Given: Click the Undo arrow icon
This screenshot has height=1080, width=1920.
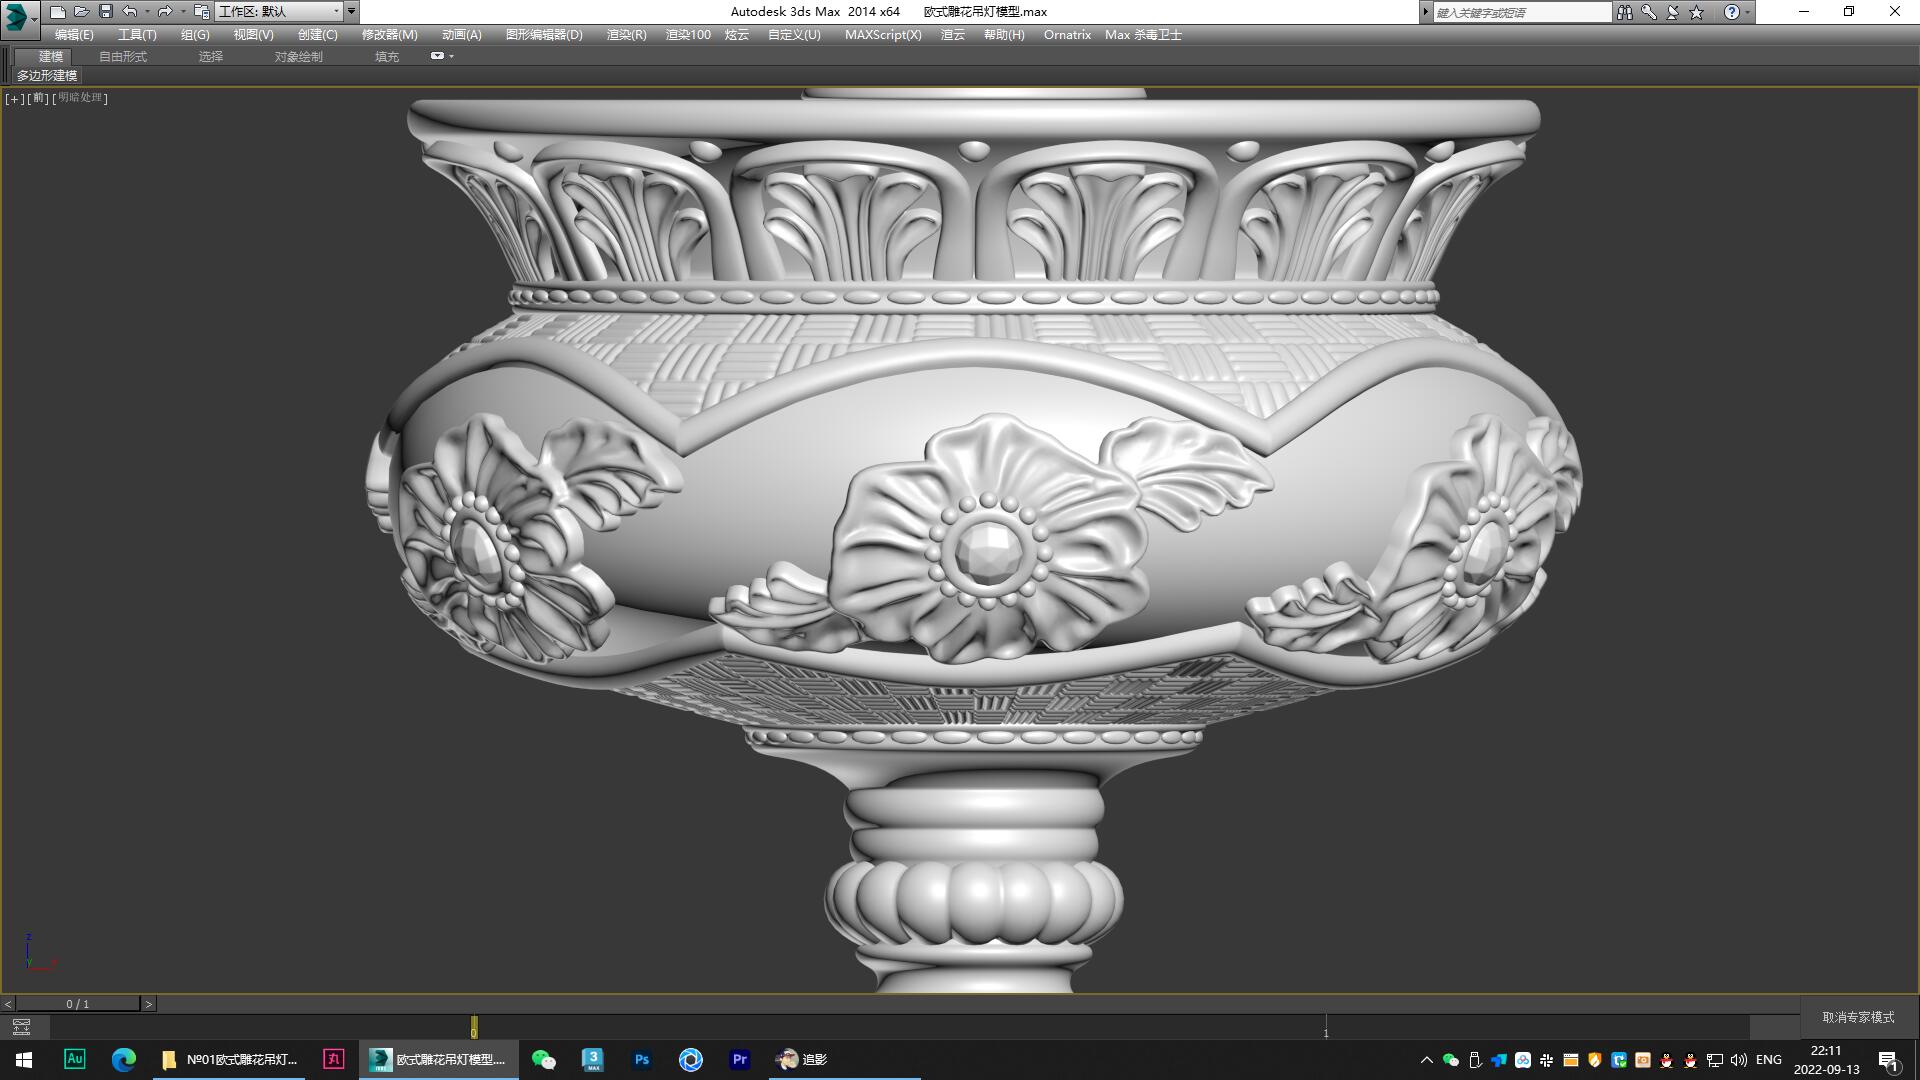Looking at the screenshot, I should (x=129, y=11).
